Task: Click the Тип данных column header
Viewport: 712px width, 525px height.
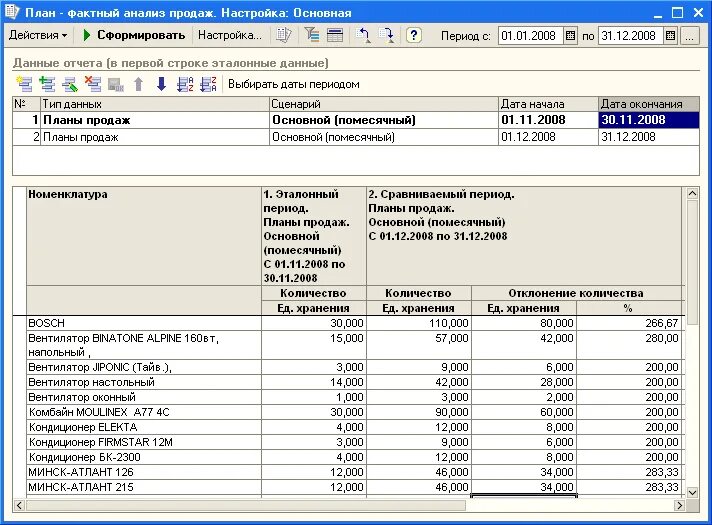Action: coord(155,104)
